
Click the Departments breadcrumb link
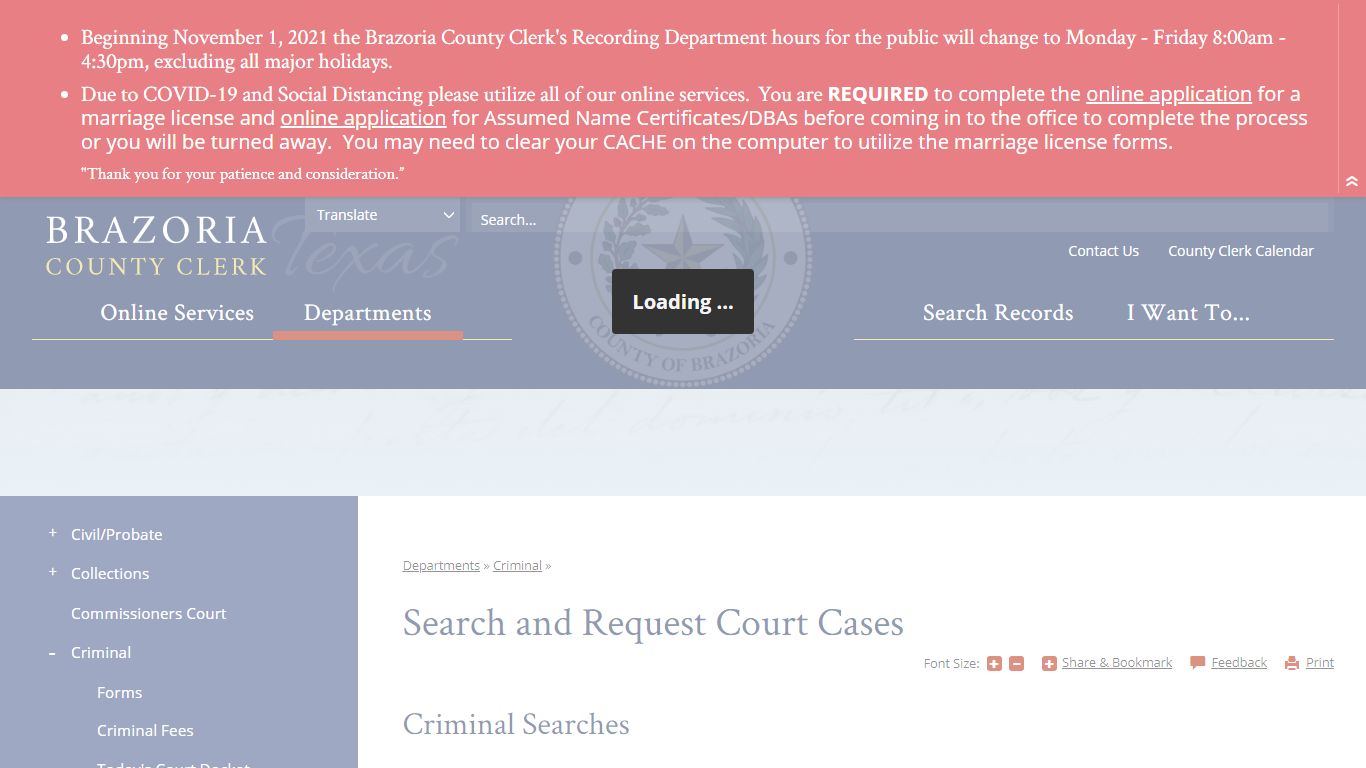click(441, 566)
